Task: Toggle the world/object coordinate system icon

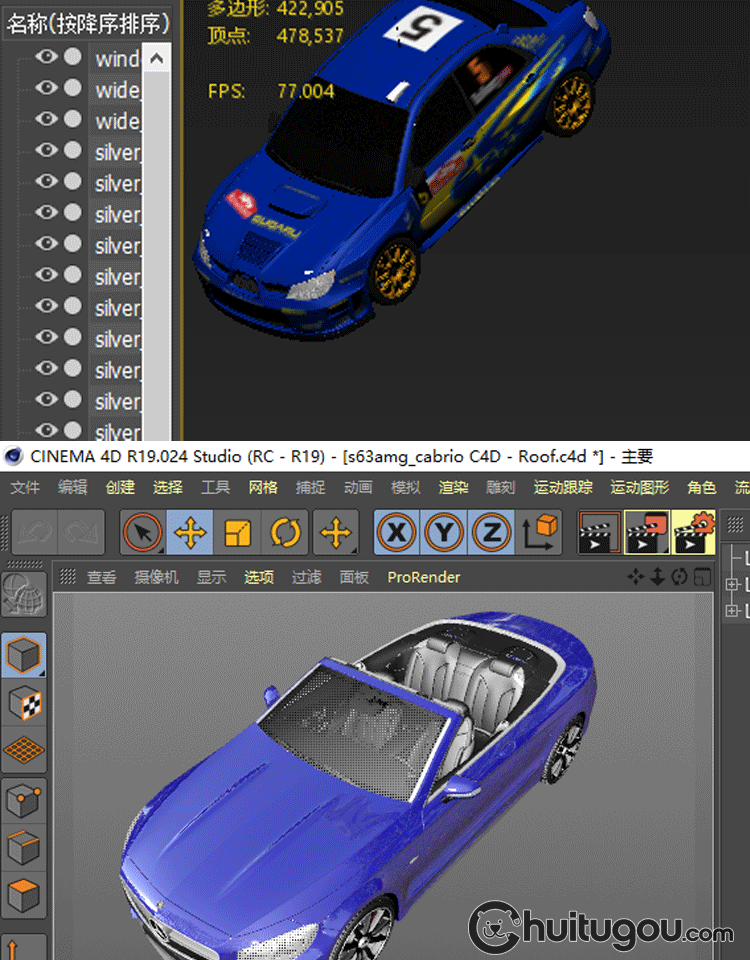Action: point(539,532)
